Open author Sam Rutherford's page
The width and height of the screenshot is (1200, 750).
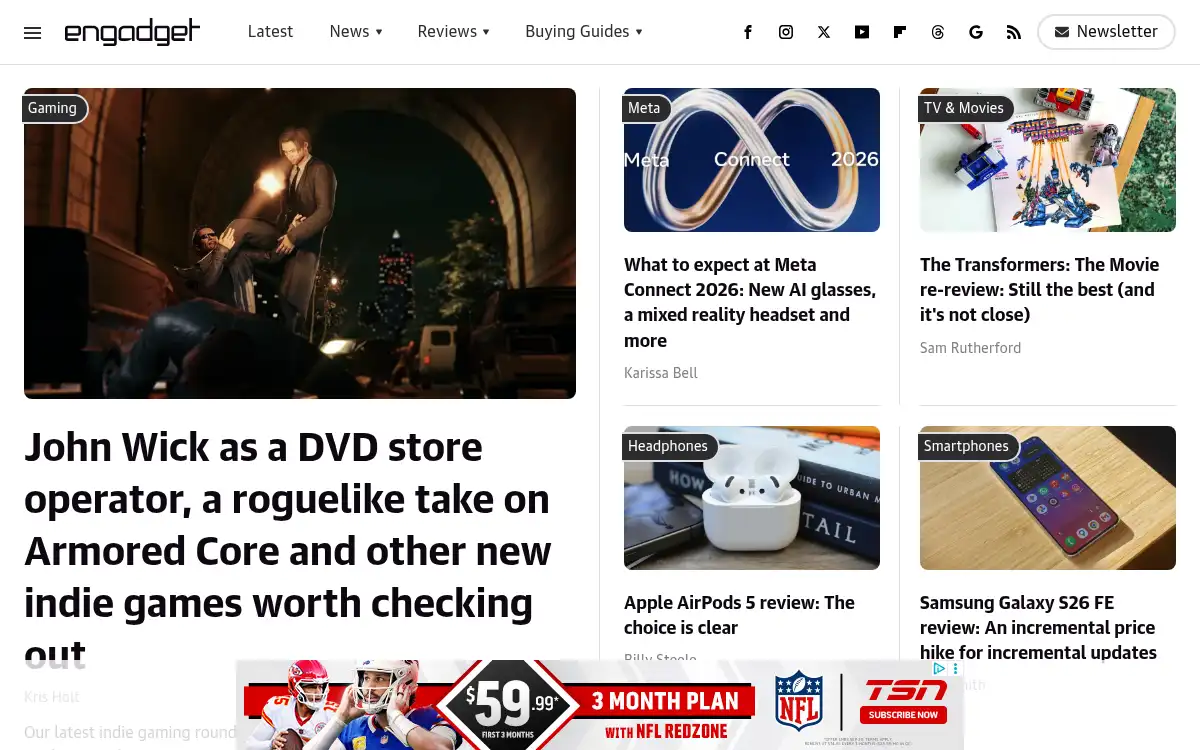tap(970, 348)
